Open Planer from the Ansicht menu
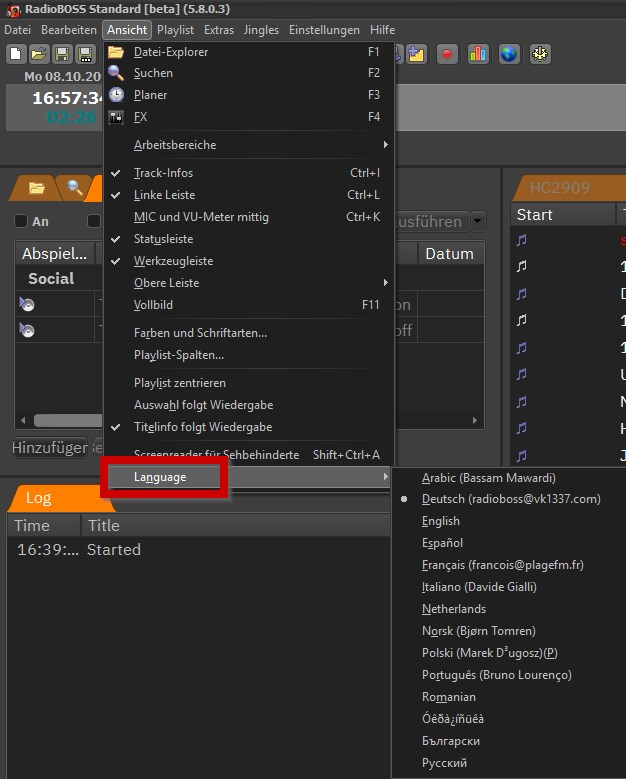This screenshot has height=779, width=626. click(x=249, y=95)
